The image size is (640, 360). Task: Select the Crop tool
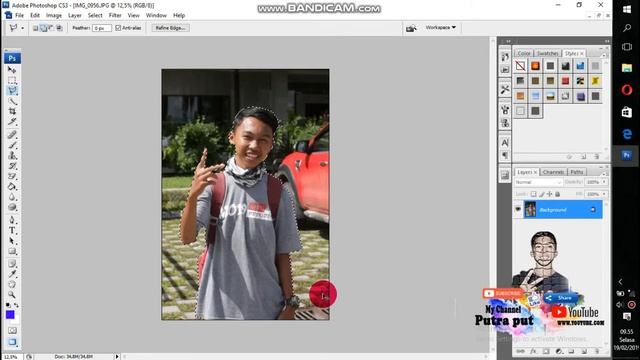12,111
